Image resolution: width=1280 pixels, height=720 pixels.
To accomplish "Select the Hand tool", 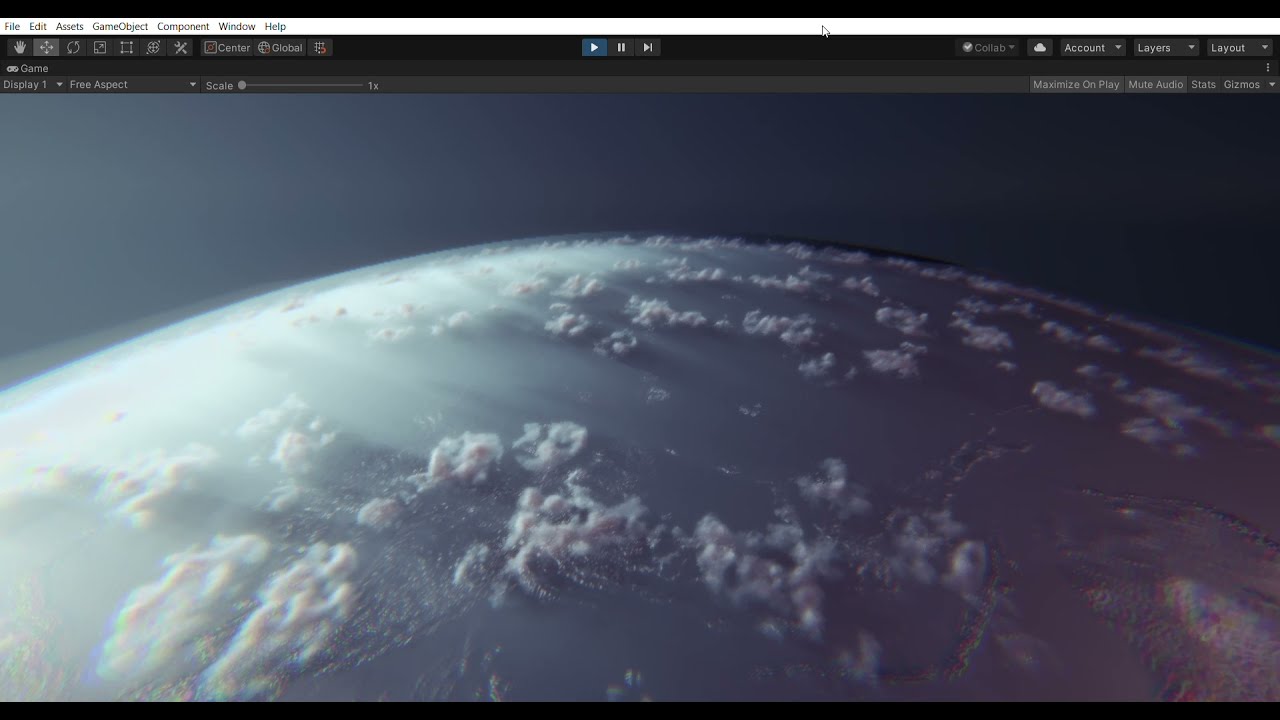I will 20,48.
